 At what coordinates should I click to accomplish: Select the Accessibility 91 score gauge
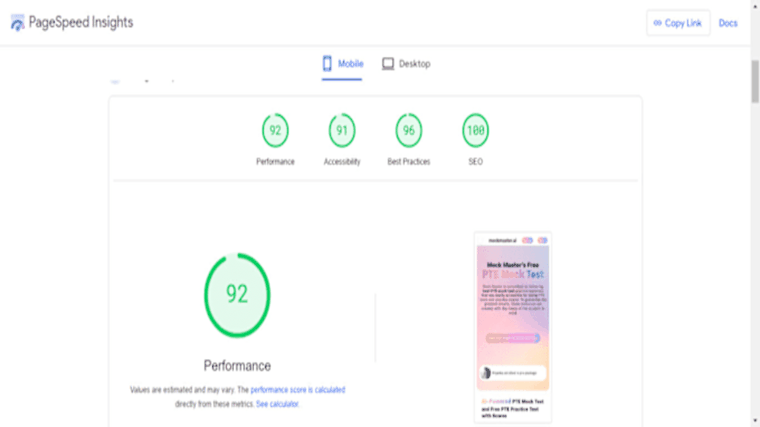coord(342,130)
